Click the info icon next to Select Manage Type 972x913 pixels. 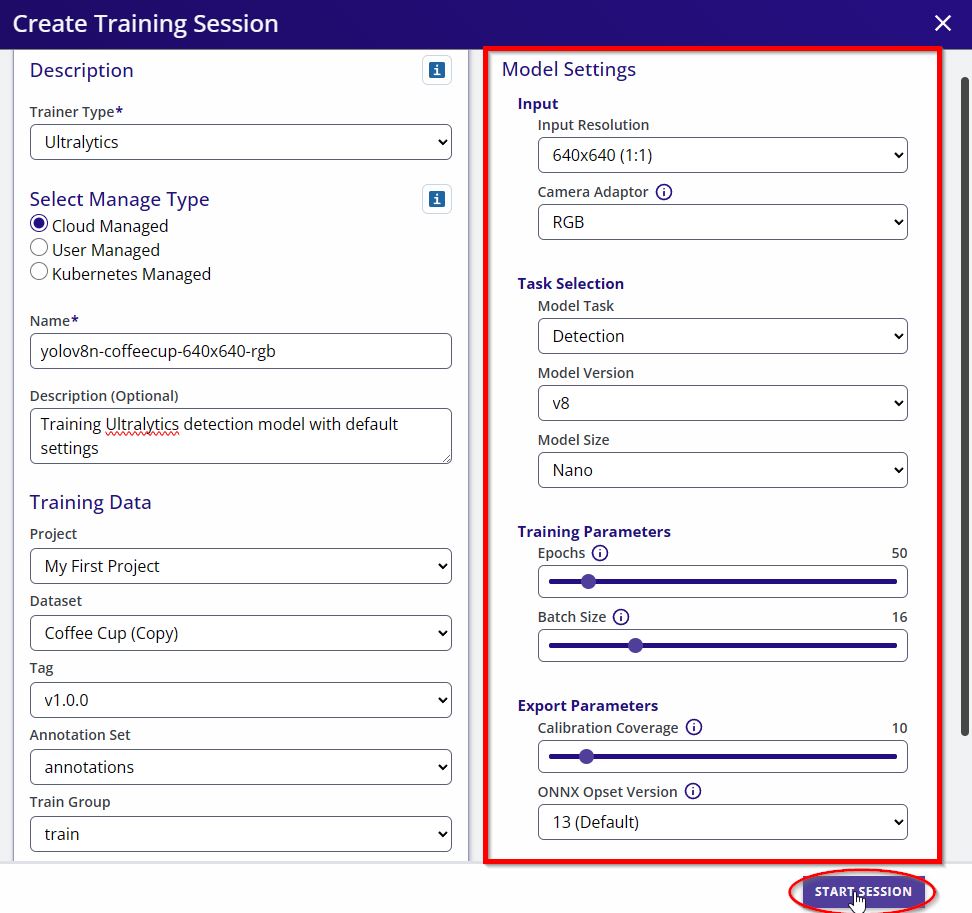pyautogui.click(x=436, y=199)
